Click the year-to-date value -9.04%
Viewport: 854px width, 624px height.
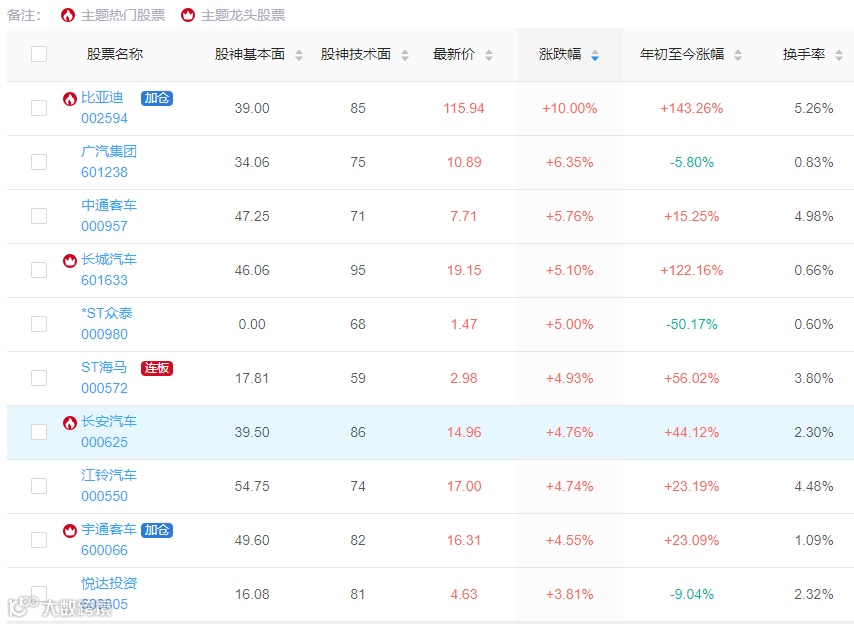pyautogui.click(x=692, y=594)
